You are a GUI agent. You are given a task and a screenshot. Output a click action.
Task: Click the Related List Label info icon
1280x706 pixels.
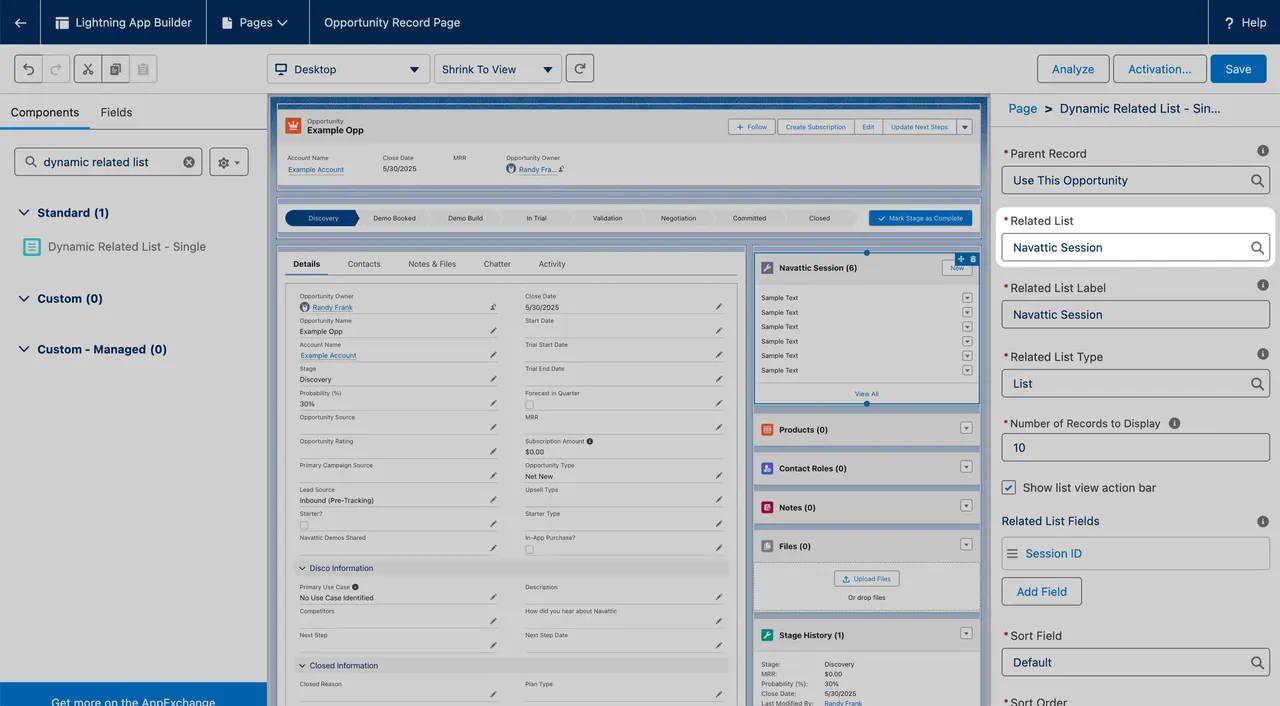point(1263,285)
